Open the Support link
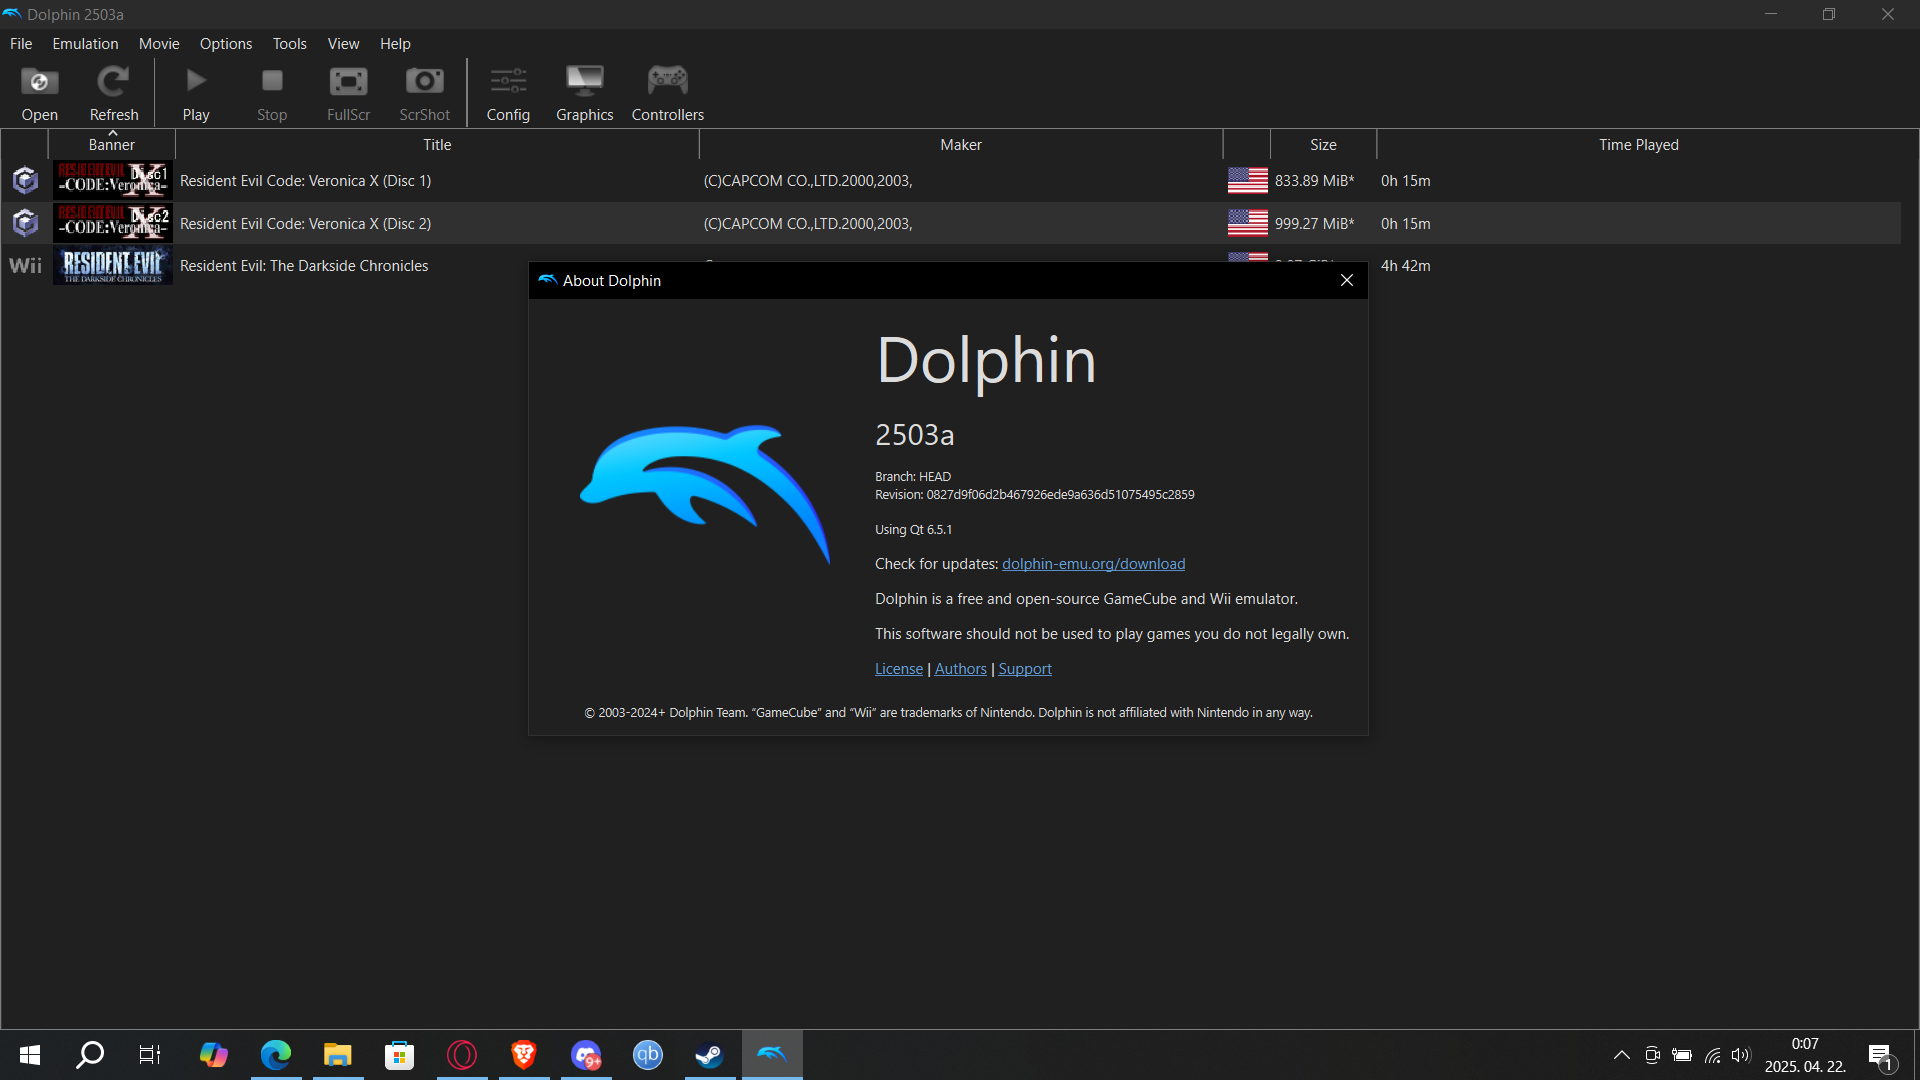This screenshot has width=1920, height=1080. pos(1025,669)
